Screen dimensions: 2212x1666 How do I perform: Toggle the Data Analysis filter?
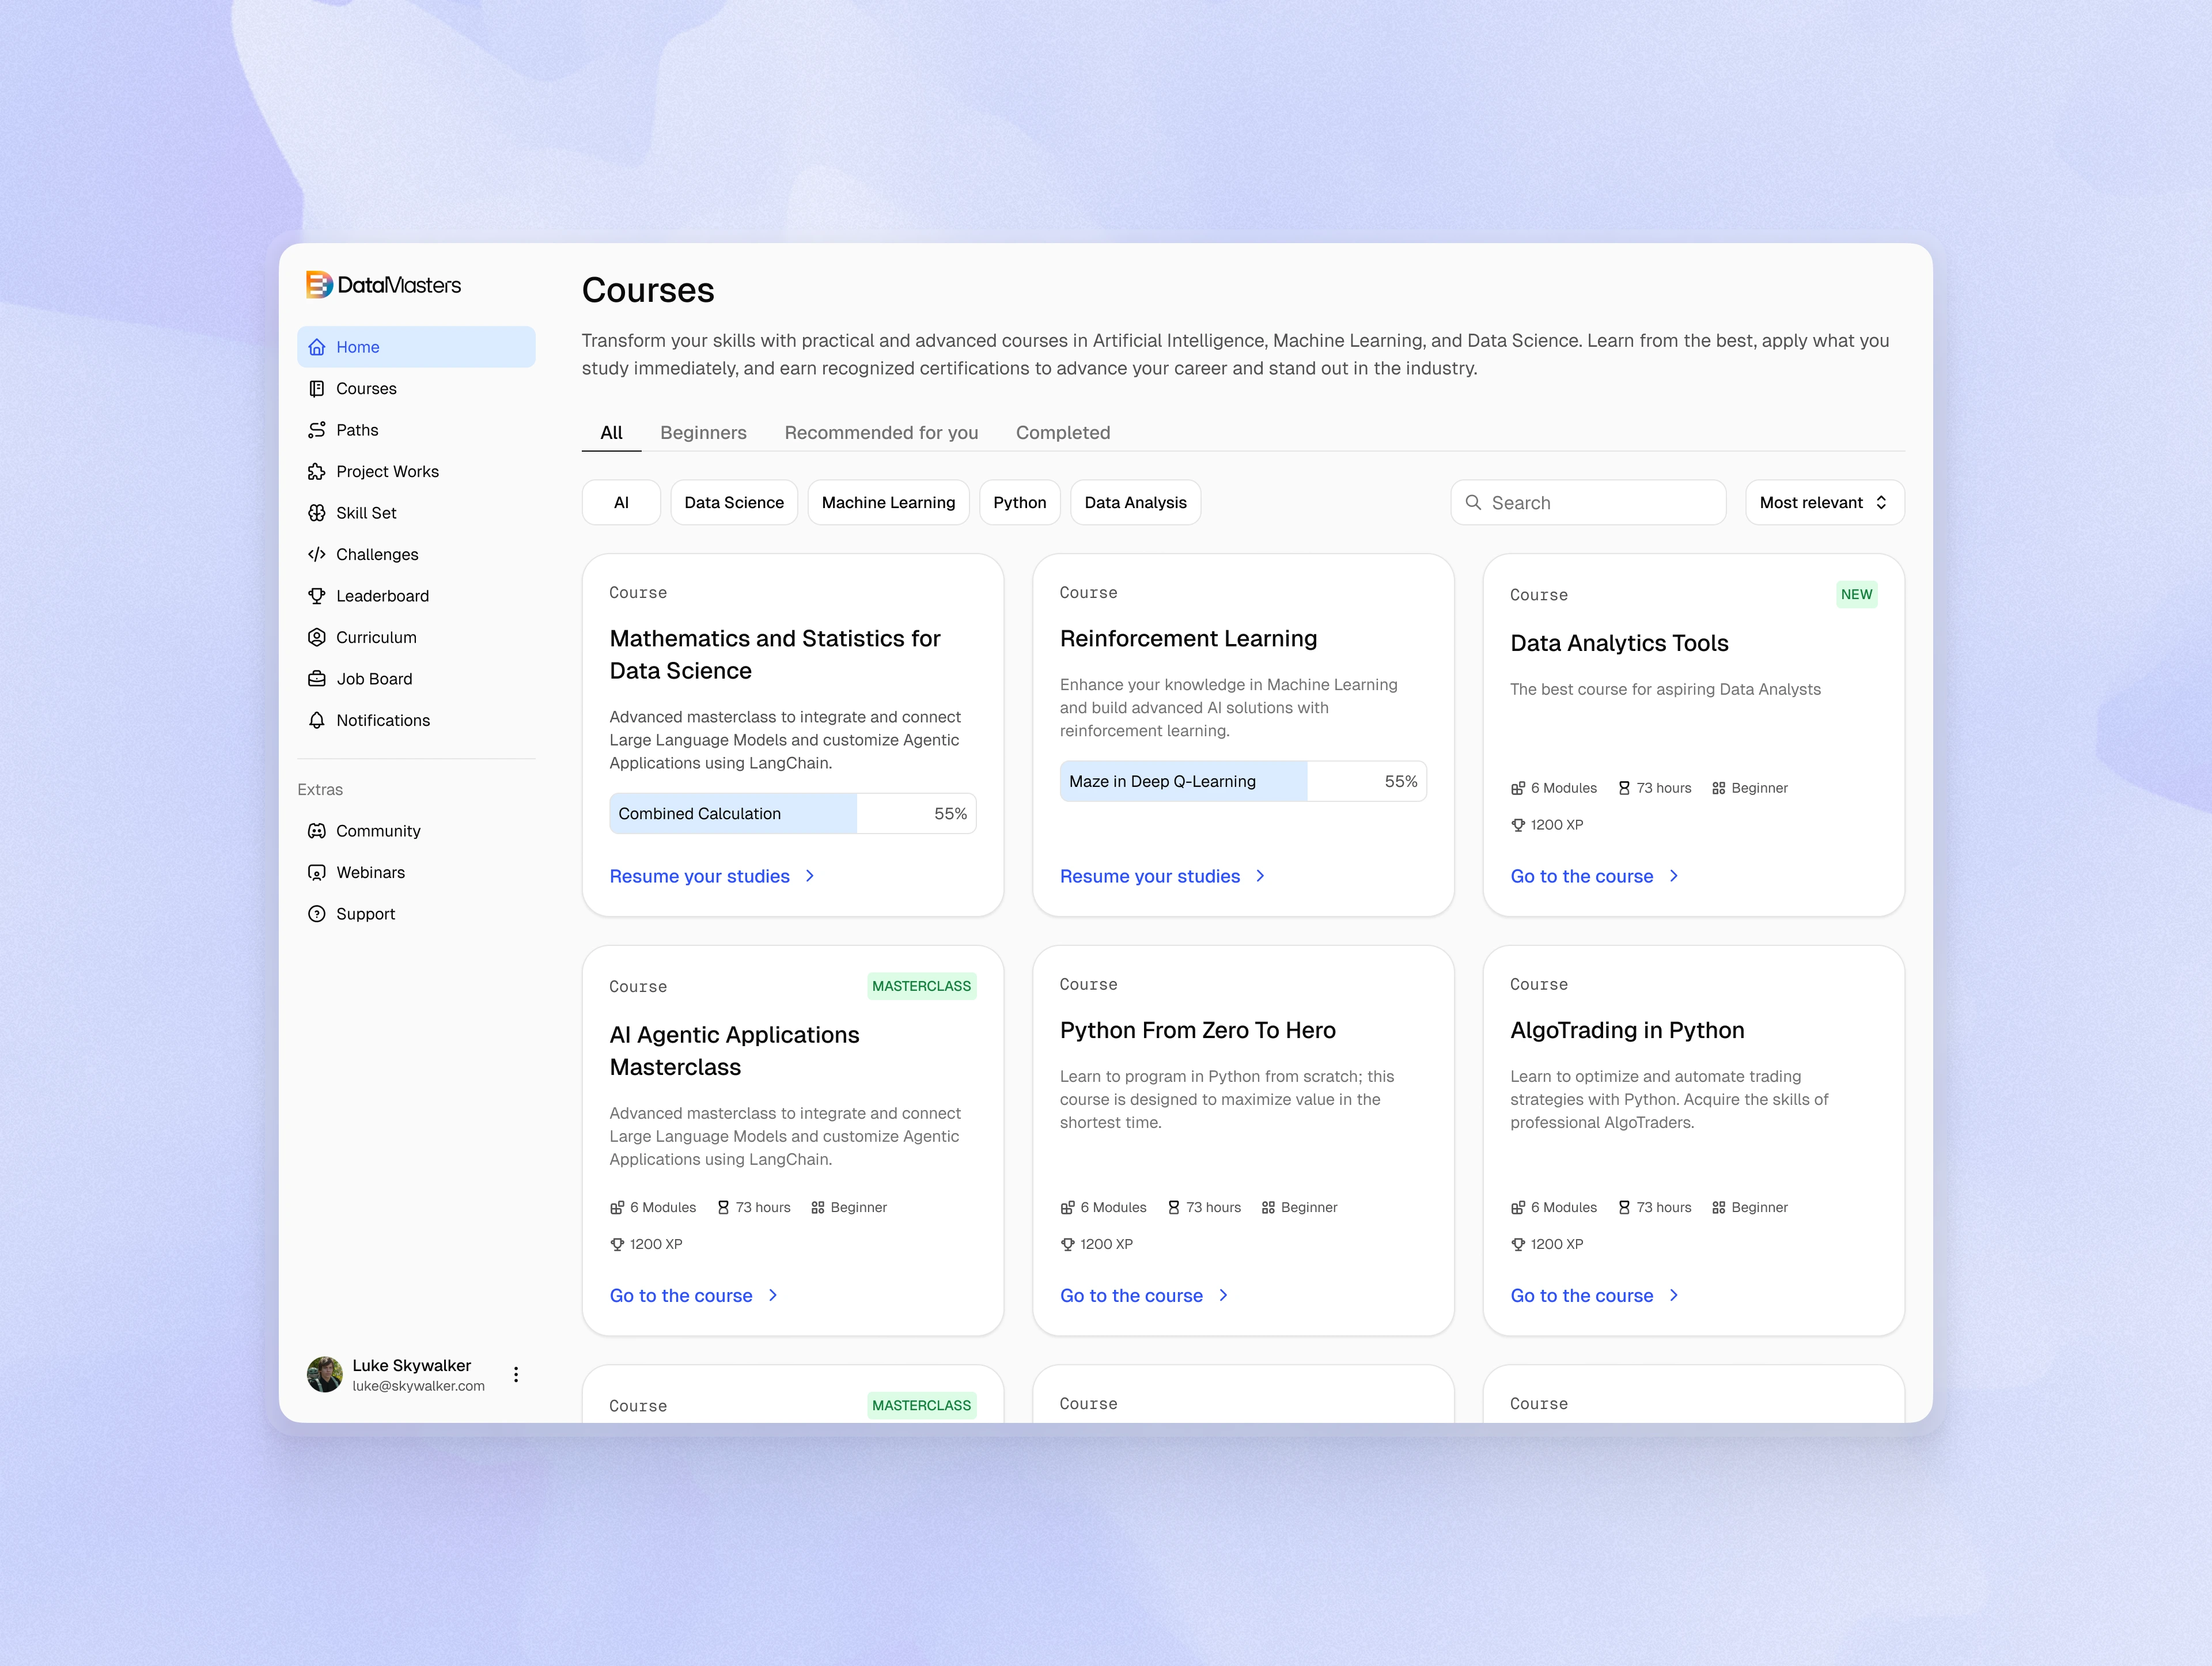tap(1135, 502)
